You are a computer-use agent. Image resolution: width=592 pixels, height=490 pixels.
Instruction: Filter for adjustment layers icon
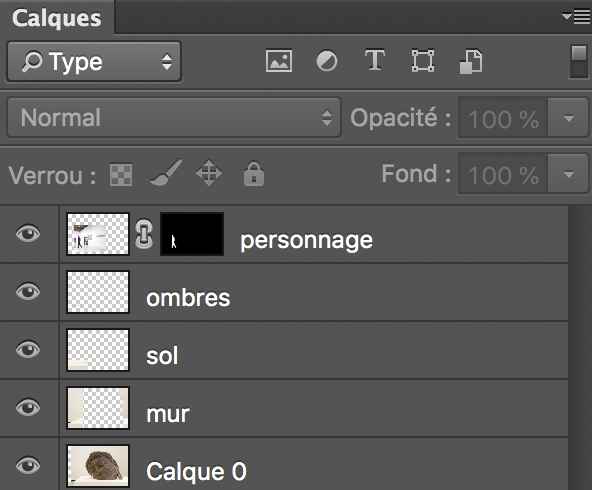327,61
